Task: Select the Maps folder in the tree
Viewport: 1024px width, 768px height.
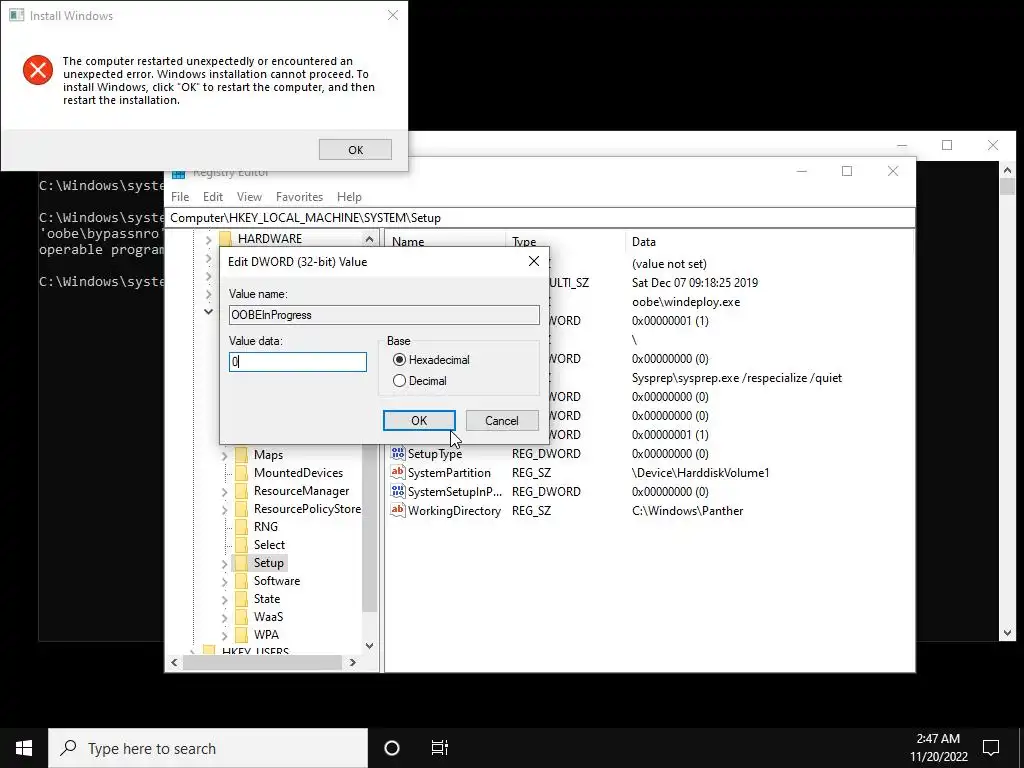Action: coord(268,455)
